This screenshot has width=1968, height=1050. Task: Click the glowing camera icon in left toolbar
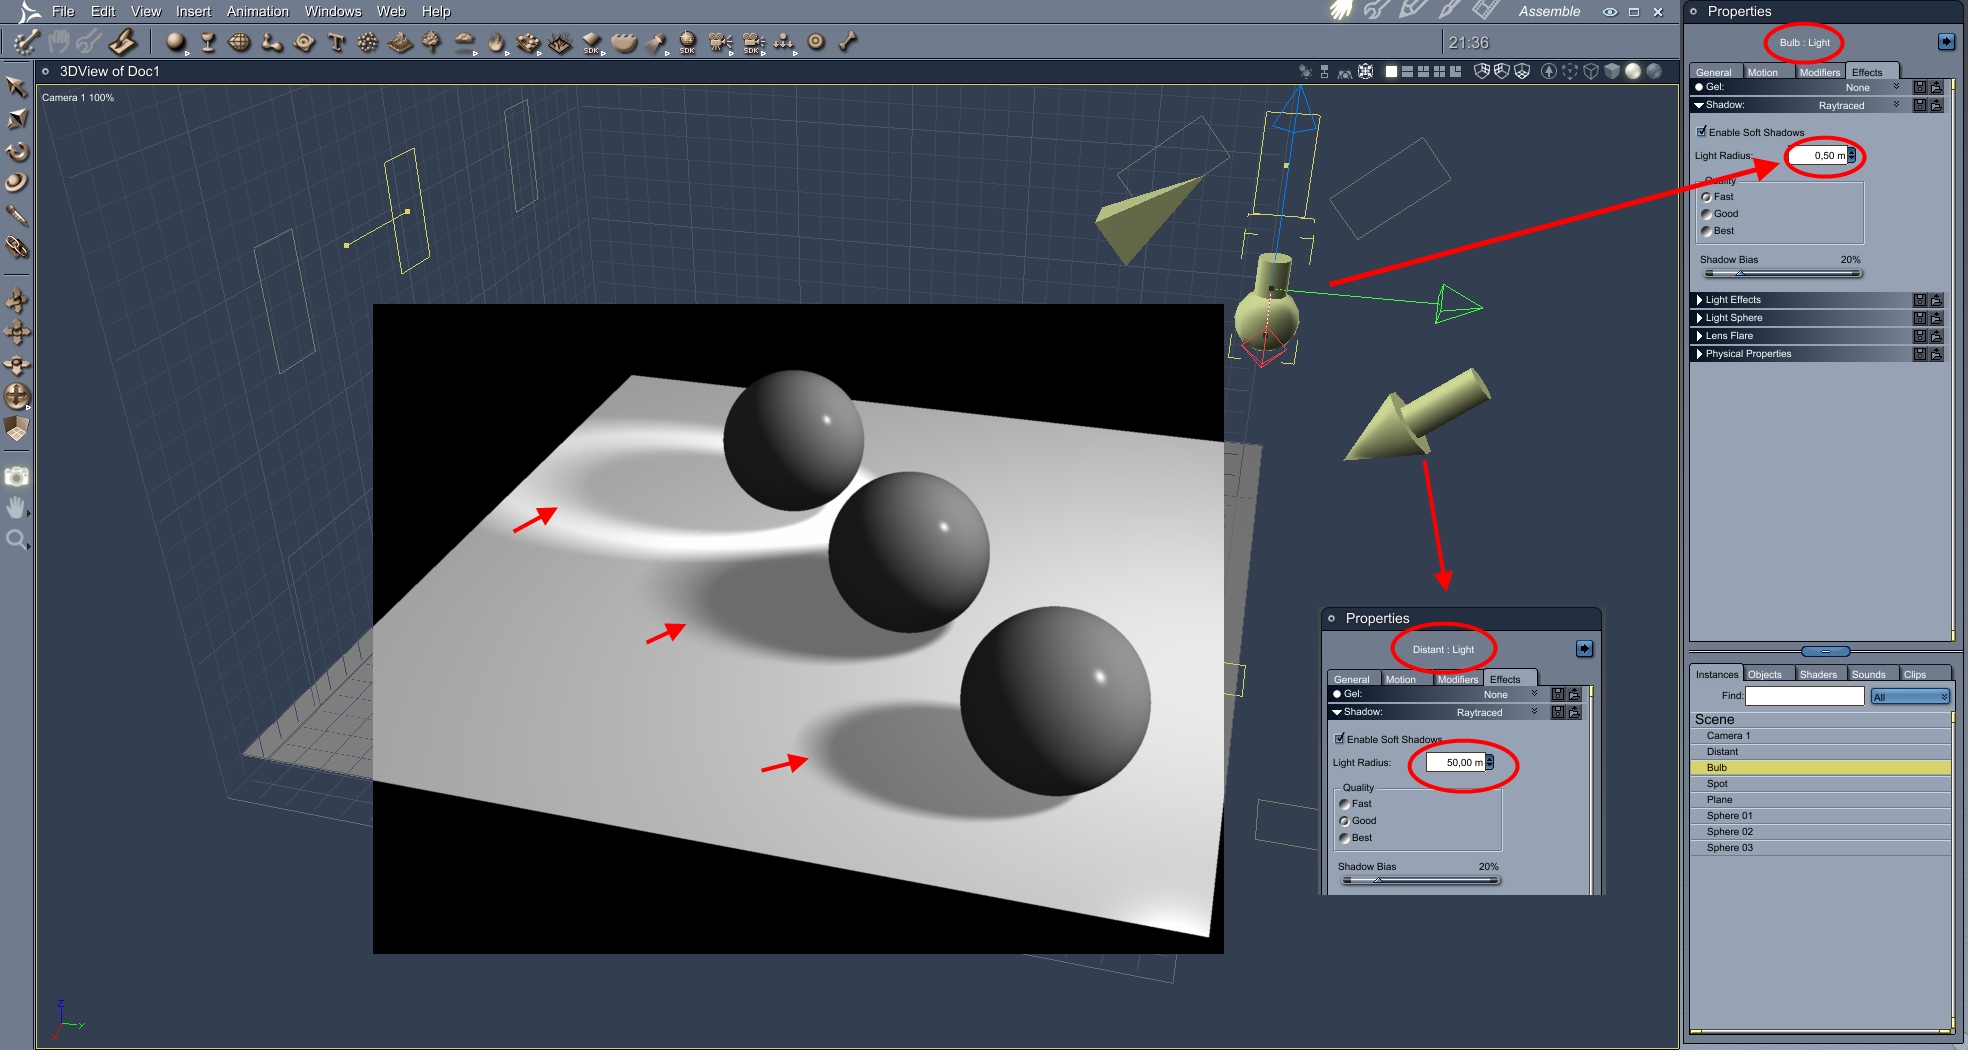(16, 477)
